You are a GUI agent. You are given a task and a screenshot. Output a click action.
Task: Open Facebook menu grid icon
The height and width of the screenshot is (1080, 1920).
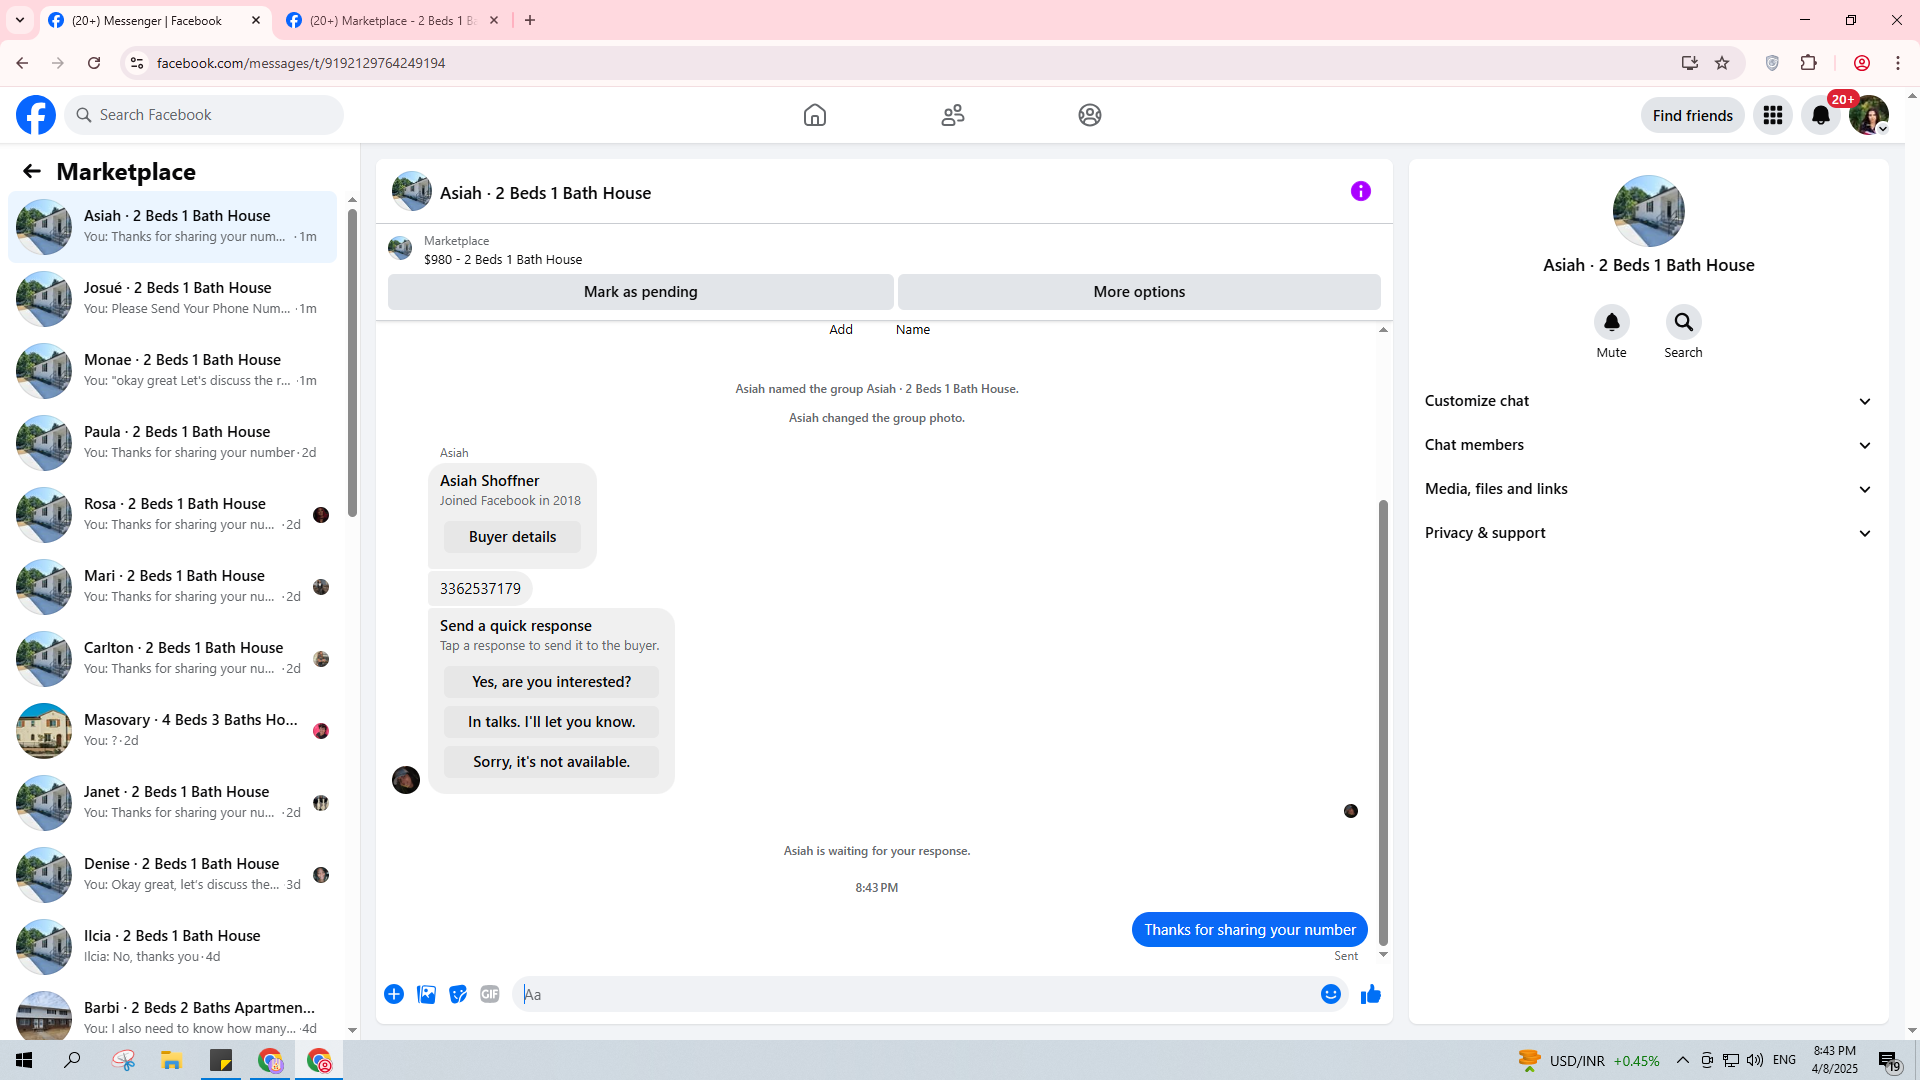1772,116
